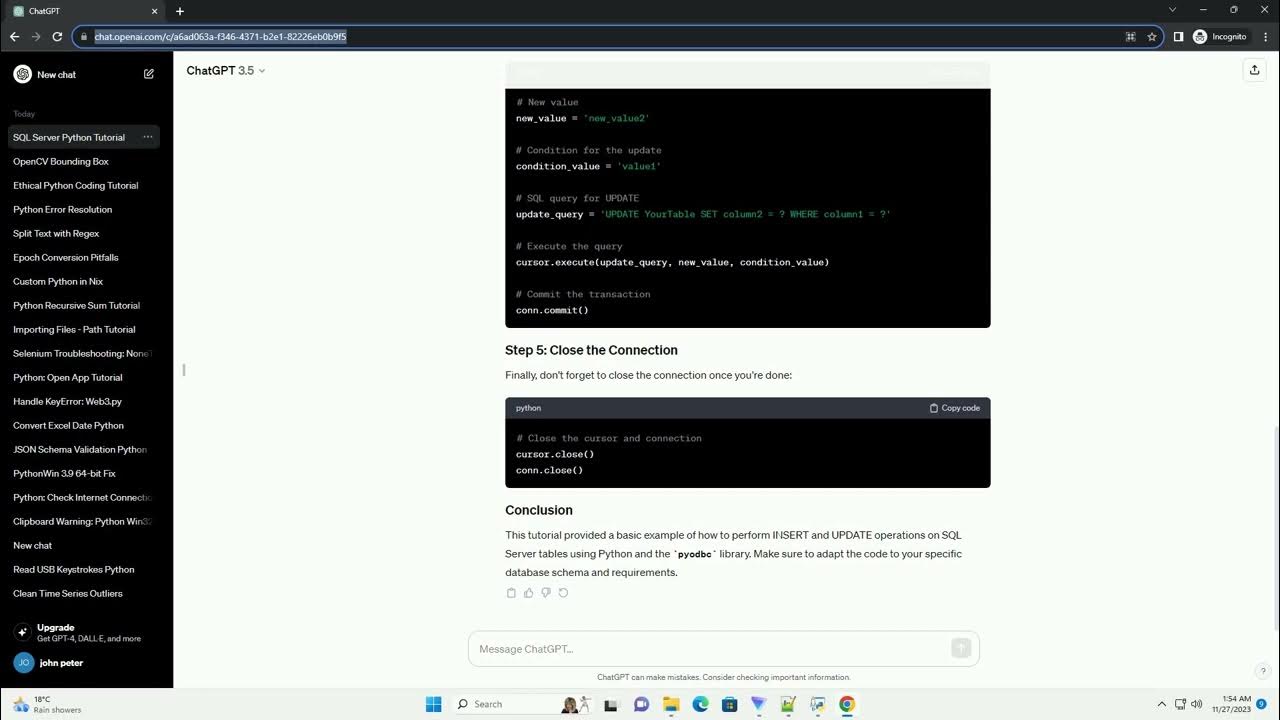The image size is (1280, 720).
Task: Open File Explorer from the taskbar
Action: click(671, 704)
